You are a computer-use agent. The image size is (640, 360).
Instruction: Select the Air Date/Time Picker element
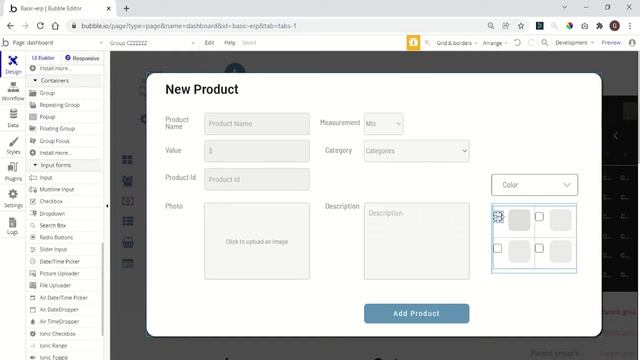[x=63, y=298]
